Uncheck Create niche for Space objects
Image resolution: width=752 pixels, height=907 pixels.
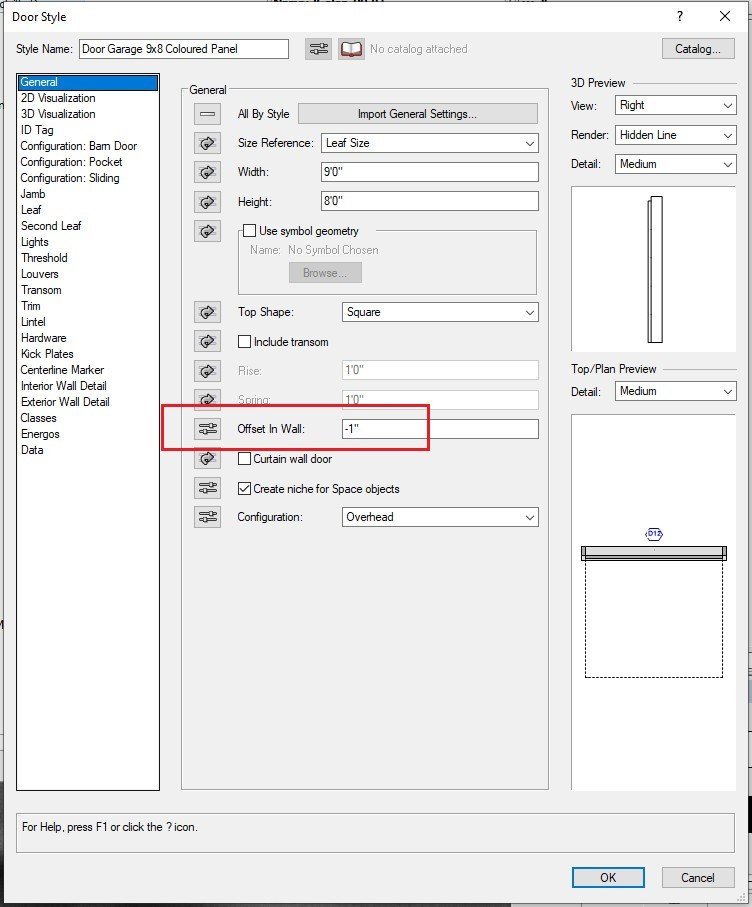[245, 488]
